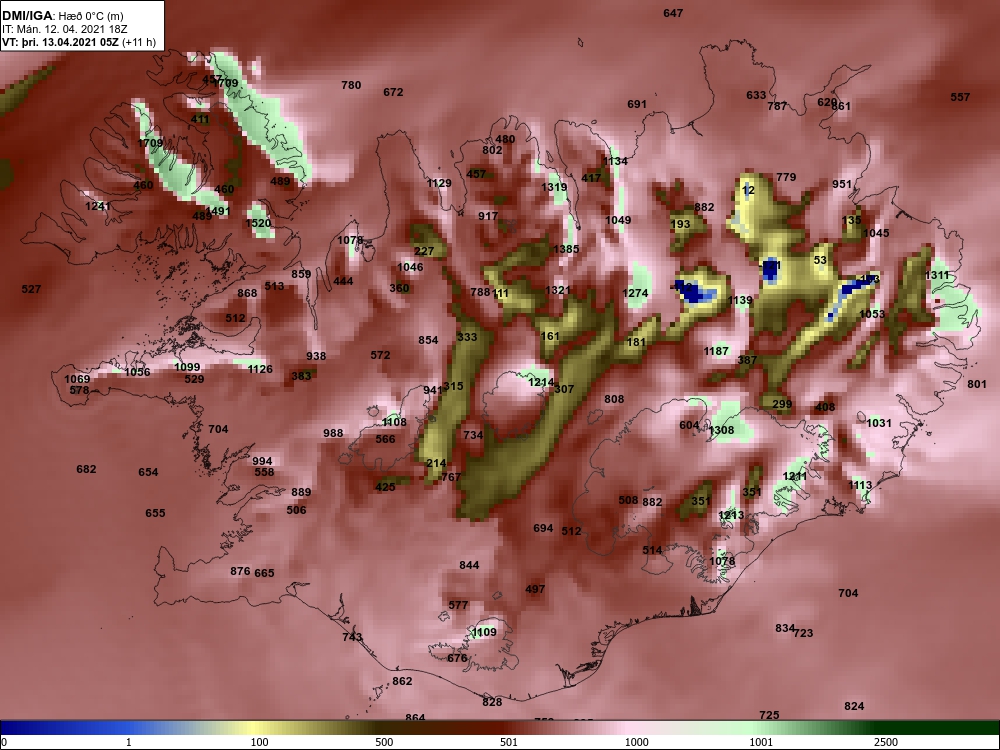Click the map value '808'
This screenshot has height=750, width=1000.
[x=614, y=399]
